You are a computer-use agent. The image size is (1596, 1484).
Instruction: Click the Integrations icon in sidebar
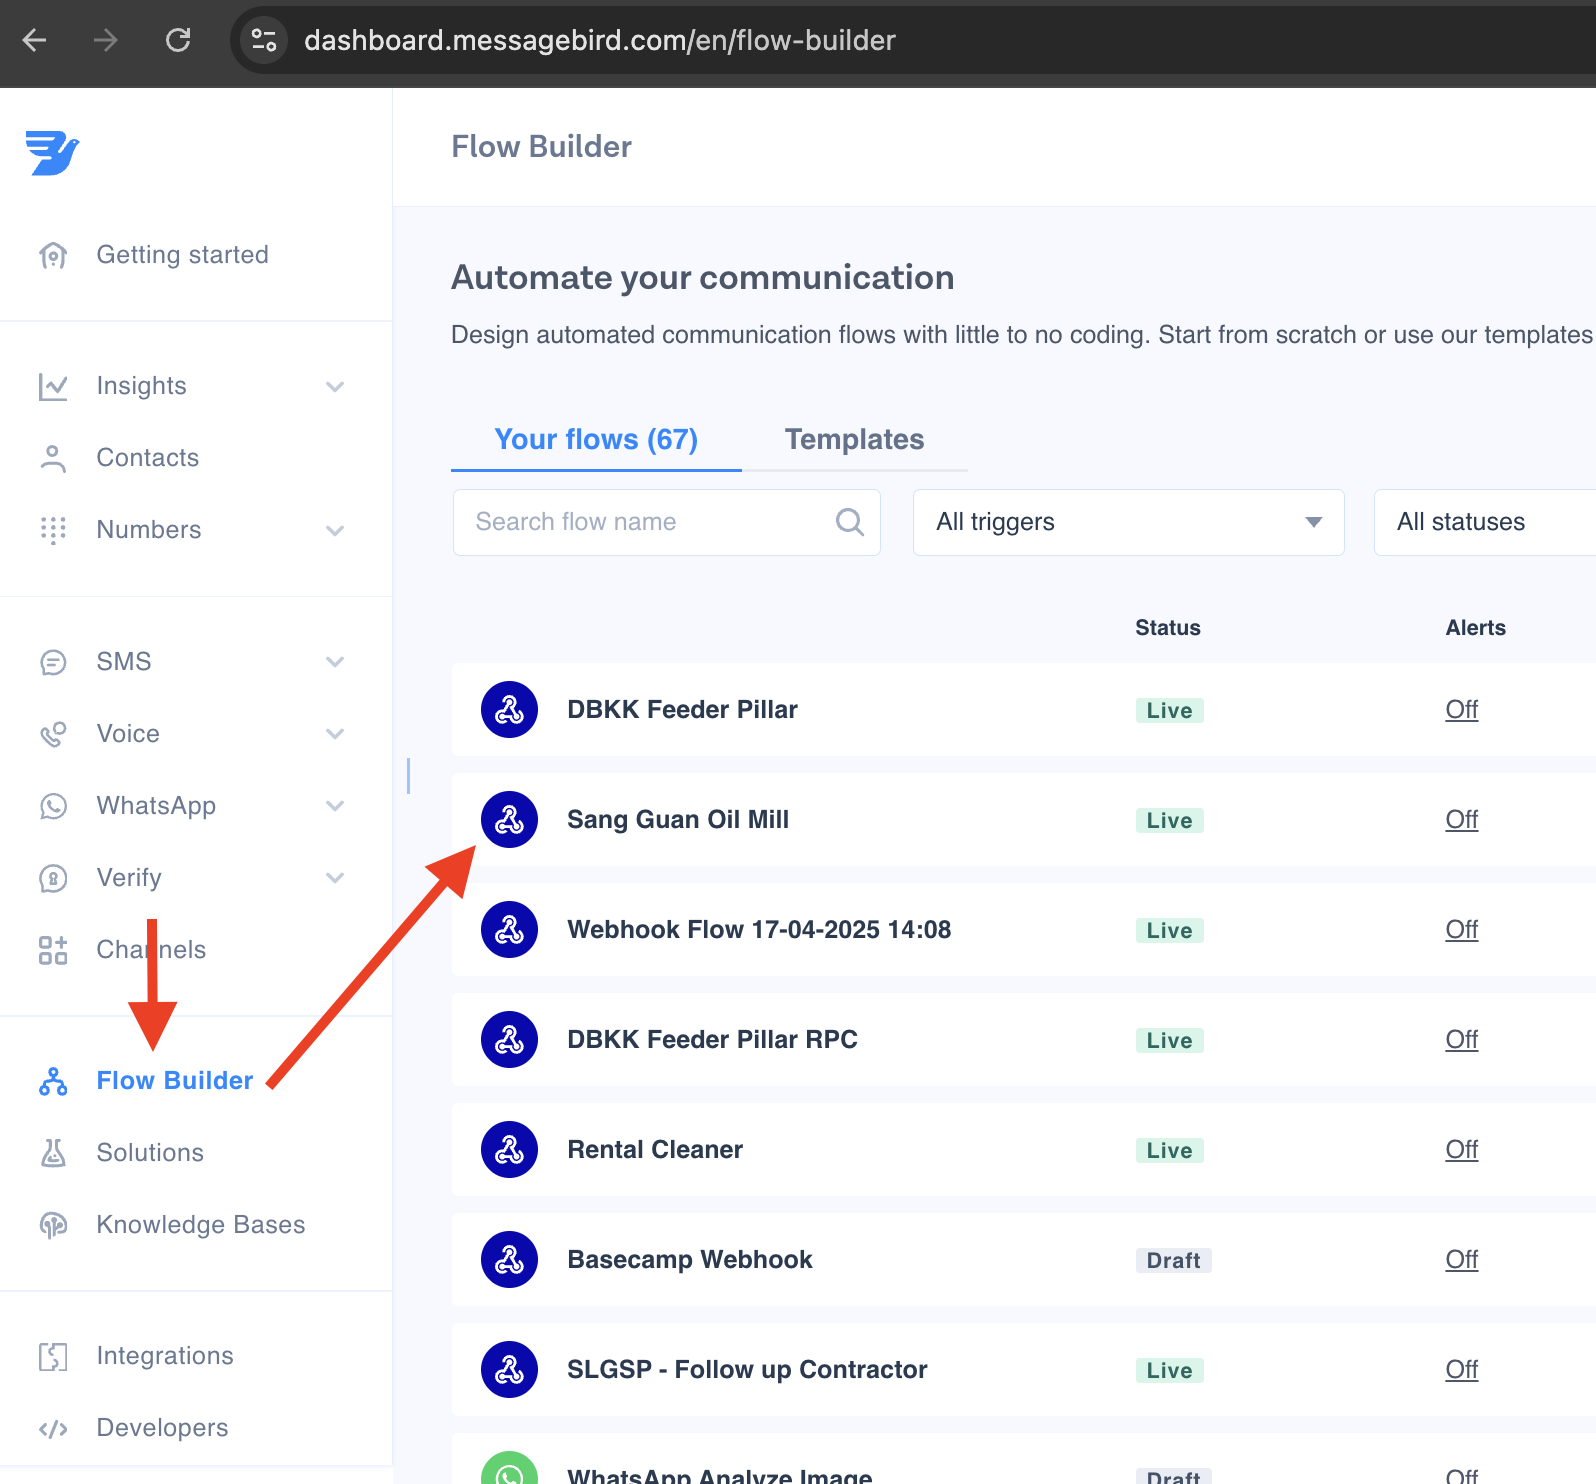click(x=53, y=1356)
